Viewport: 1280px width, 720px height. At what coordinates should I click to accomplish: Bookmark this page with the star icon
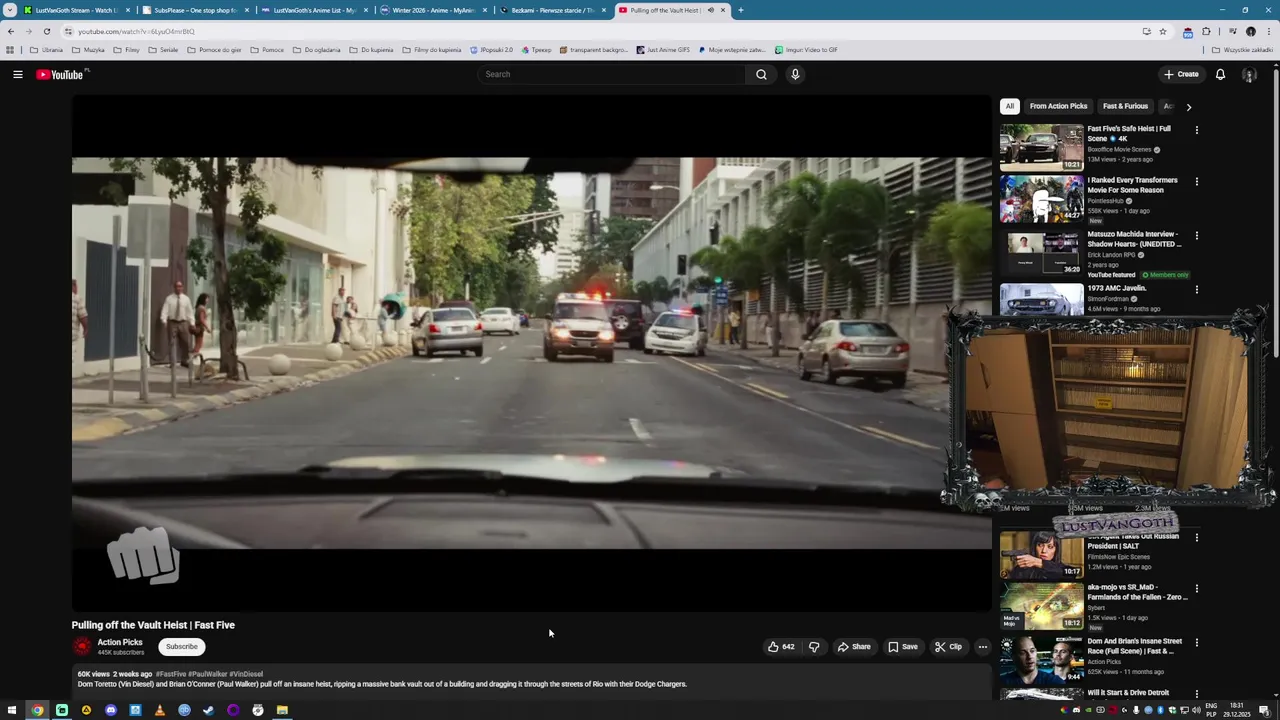tap(1162, 31)
